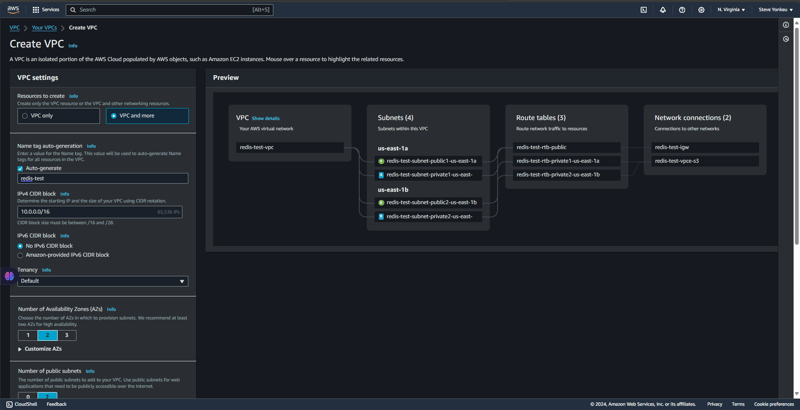This screenshot has height=410, width=800.
Task: Open Info link for Name tag auto-generation
Action: point(91,146)
